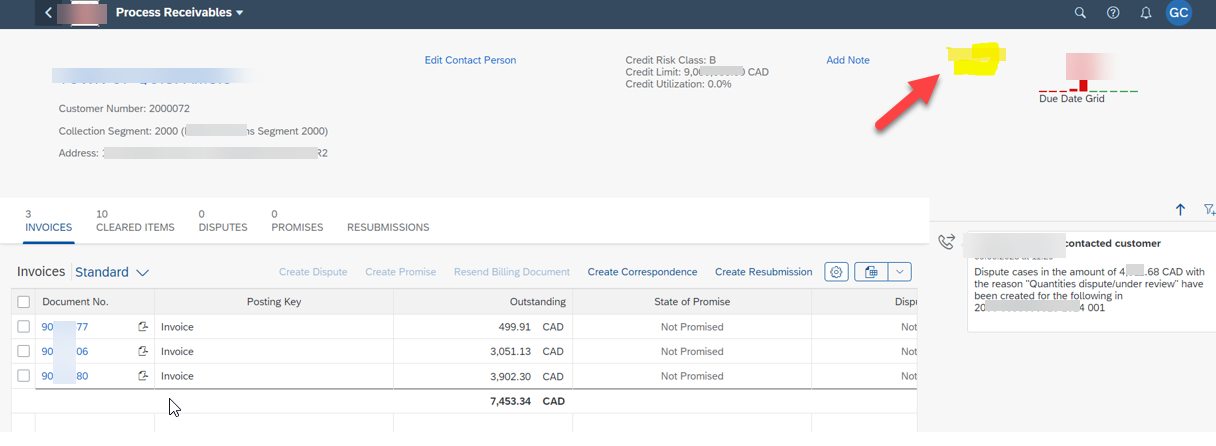Screen dimensions: 1216x446
Task: Switch to the Disputes tab
Action: pos(223,221)
